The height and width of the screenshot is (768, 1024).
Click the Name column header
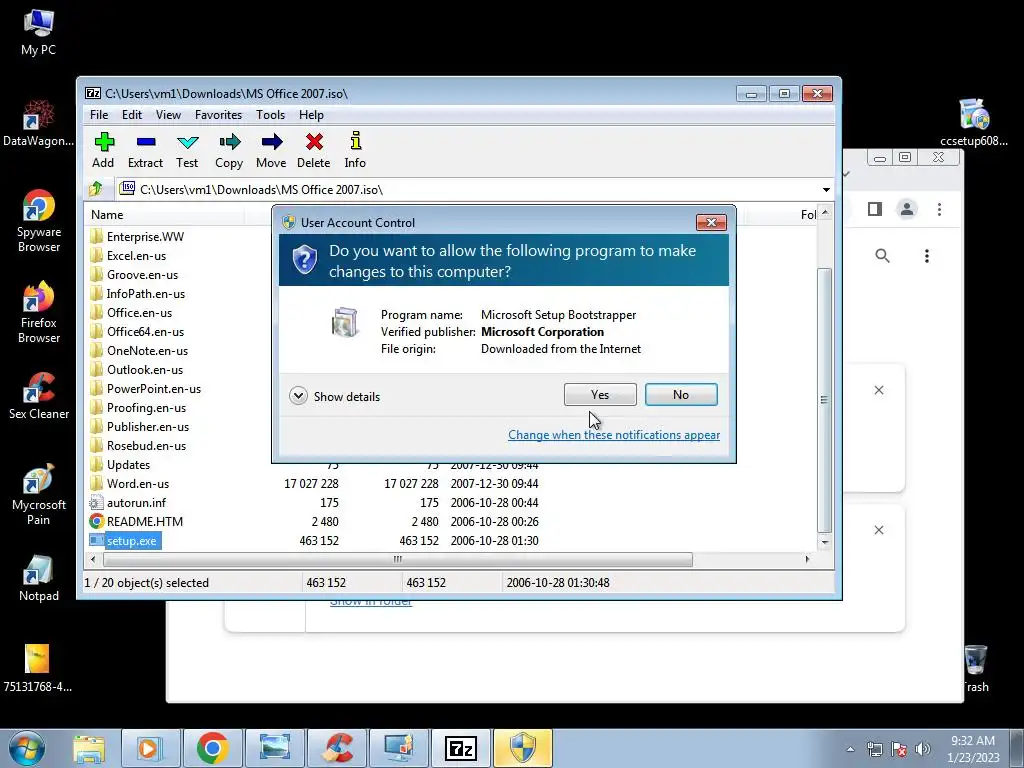[165, 215]
